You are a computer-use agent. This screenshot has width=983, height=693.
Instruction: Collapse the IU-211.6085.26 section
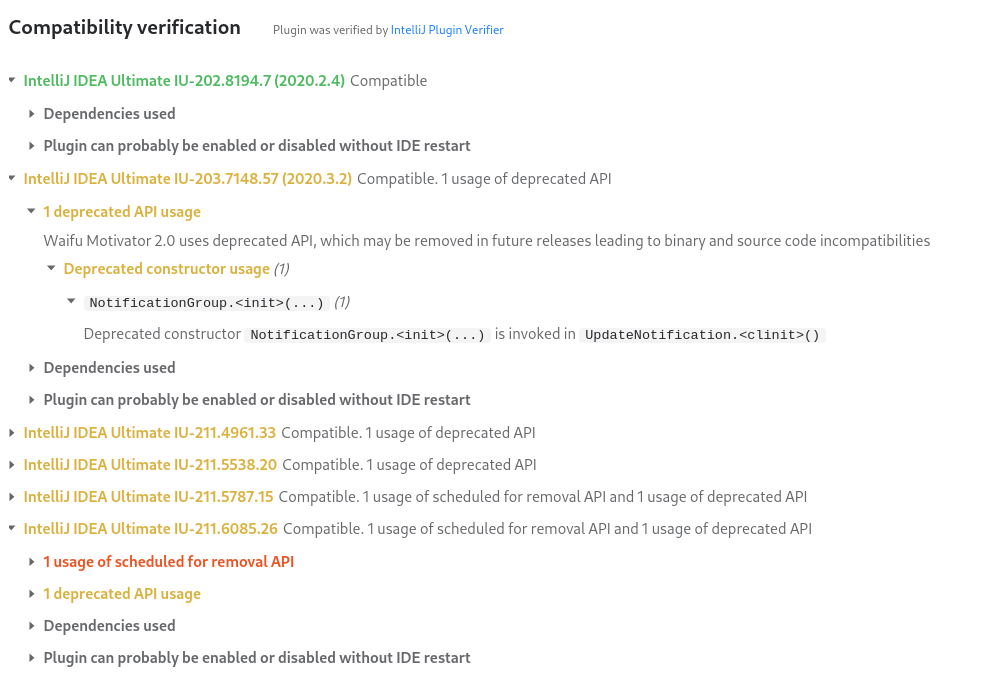tap(11, 529)
